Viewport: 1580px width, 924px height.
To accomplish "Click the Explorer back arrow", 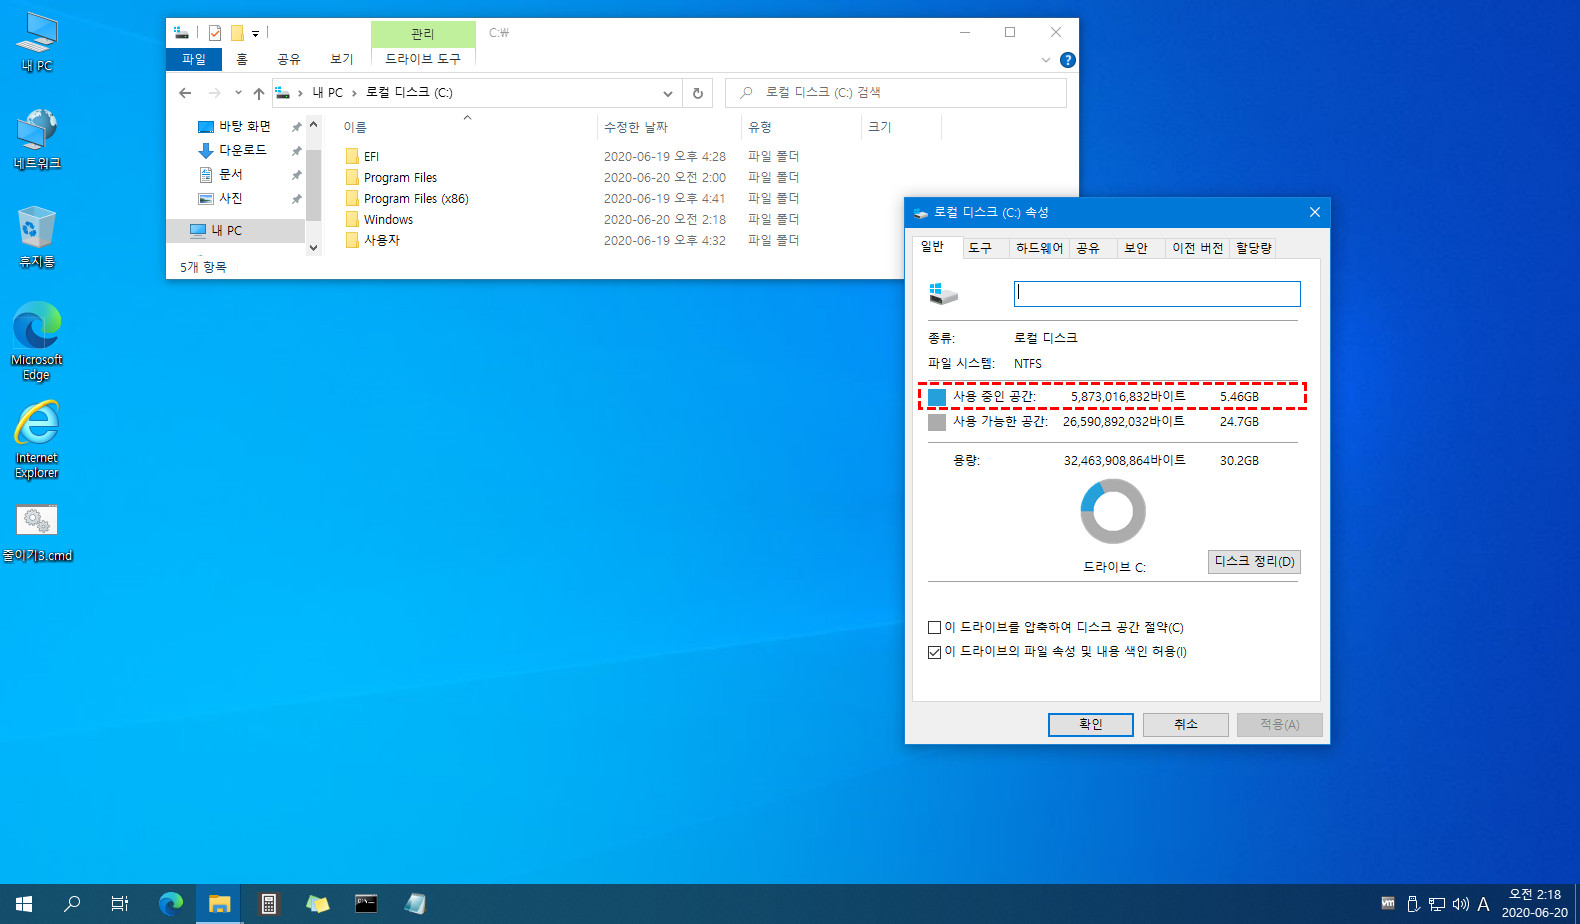I will [185, 93].
